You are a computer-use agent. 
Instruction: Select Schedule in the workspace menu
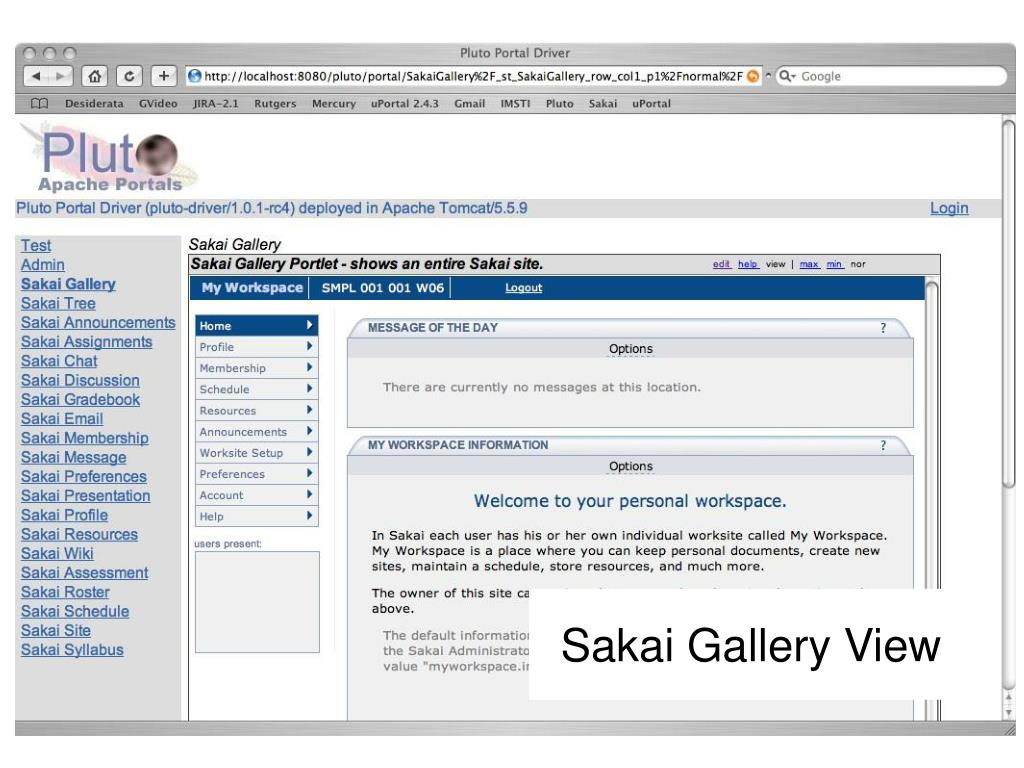click(257, 389)
